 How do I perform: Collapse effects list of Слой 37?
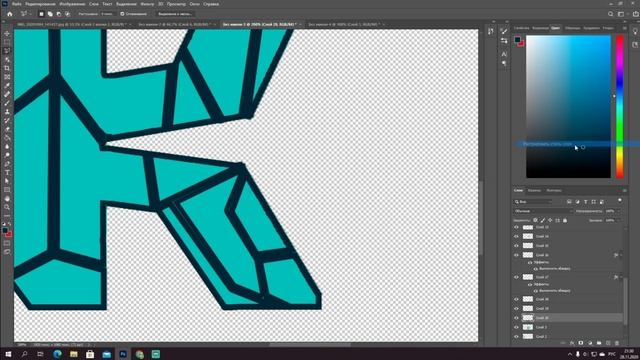pyautogui.click(x=620, y=277)
